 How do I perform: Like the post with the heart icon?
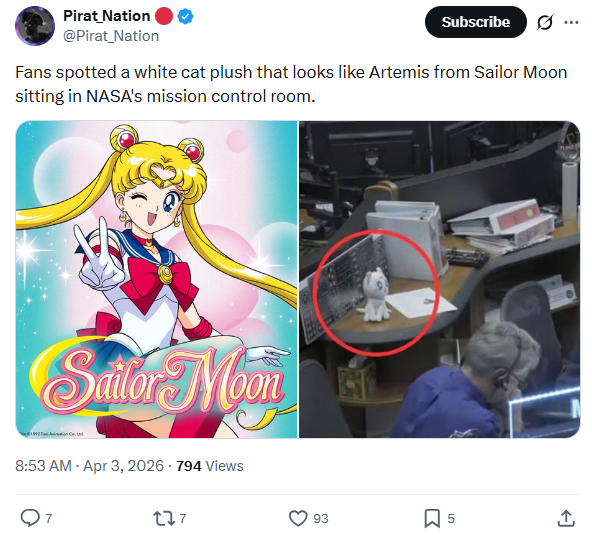(x=298, y=518)
